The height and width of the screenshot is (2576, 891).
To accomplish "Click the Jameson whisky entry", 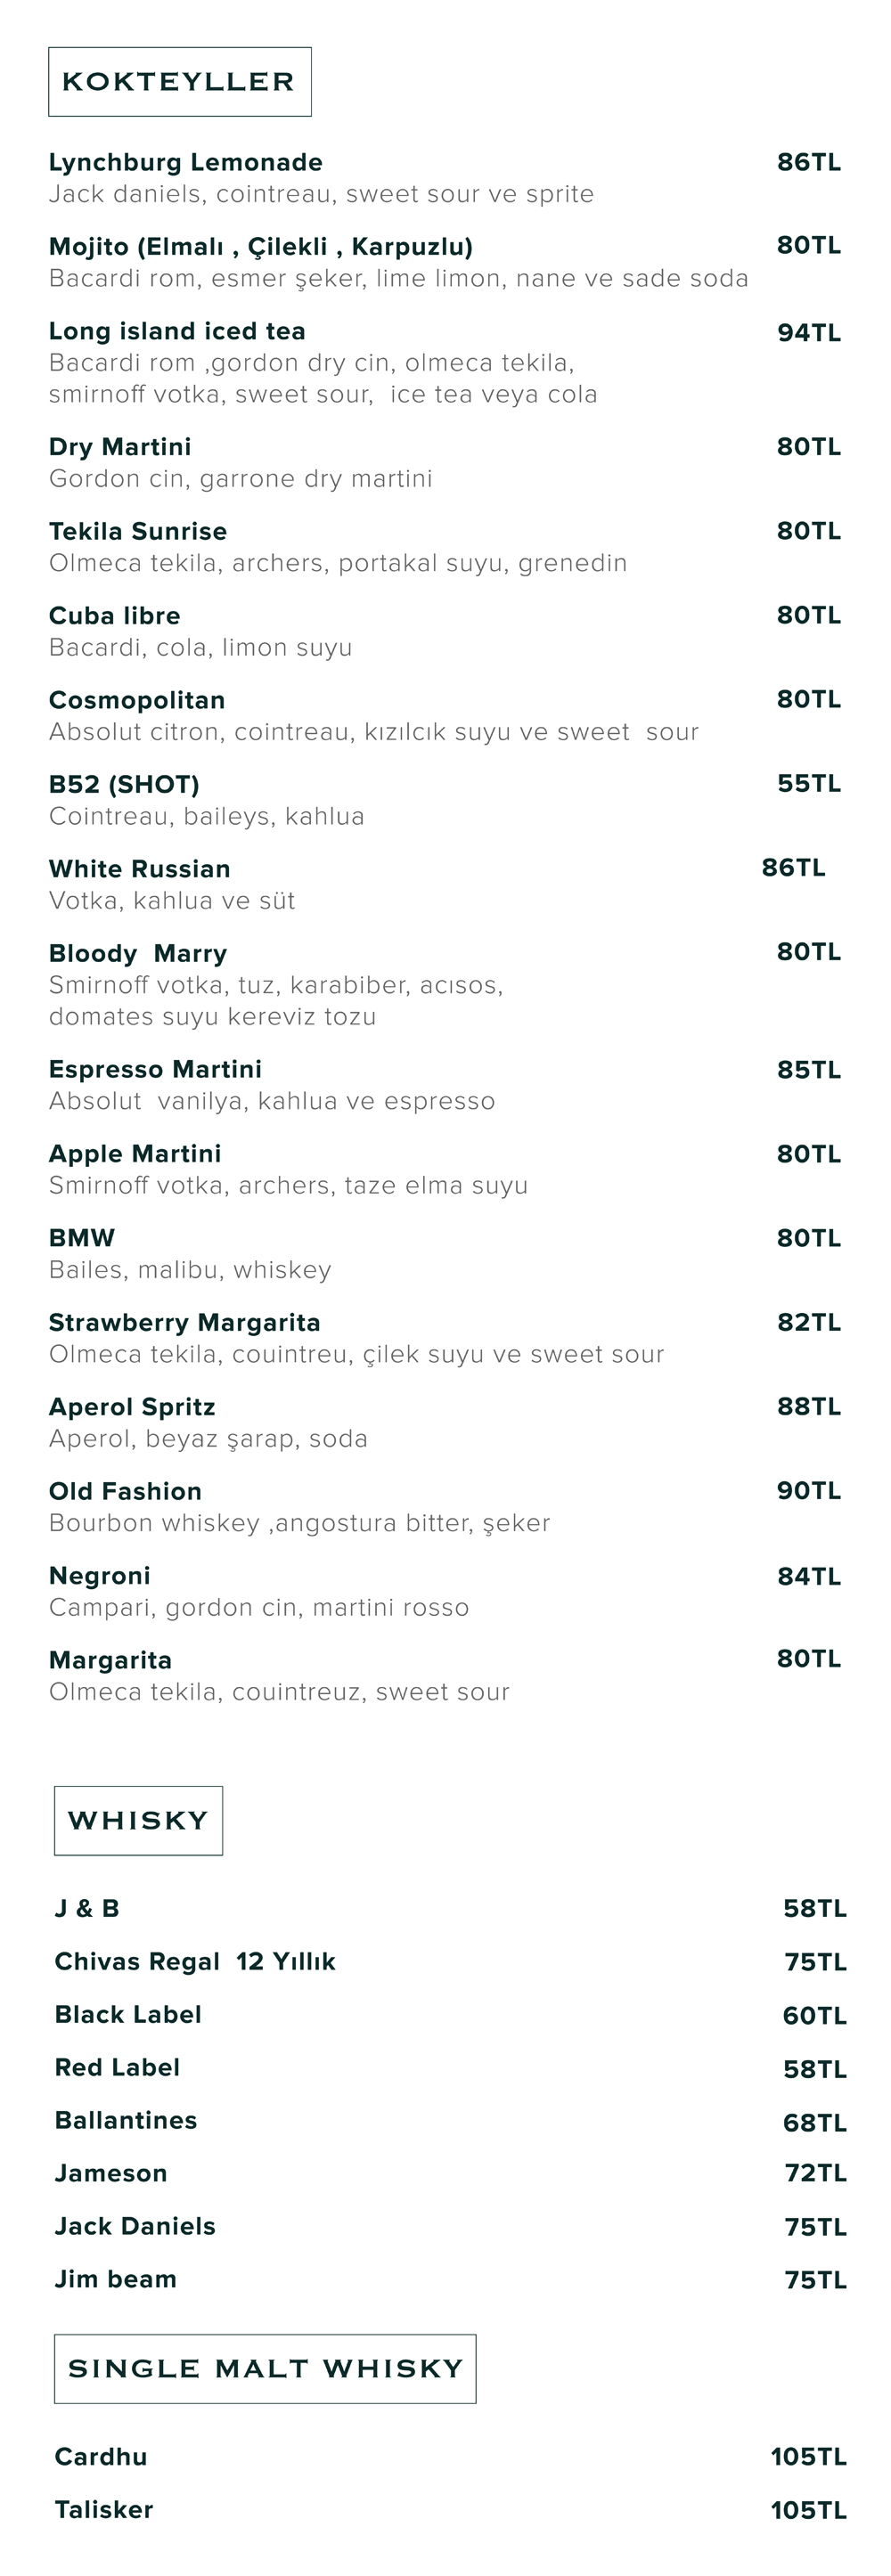I will tap(111, 2173).
